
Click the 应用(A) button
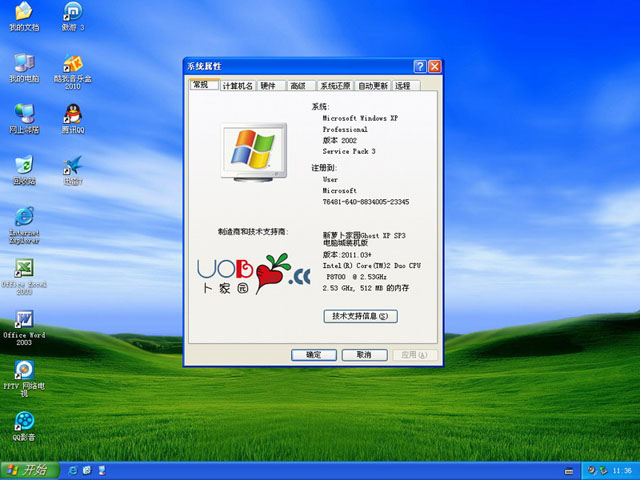[414, 355]
